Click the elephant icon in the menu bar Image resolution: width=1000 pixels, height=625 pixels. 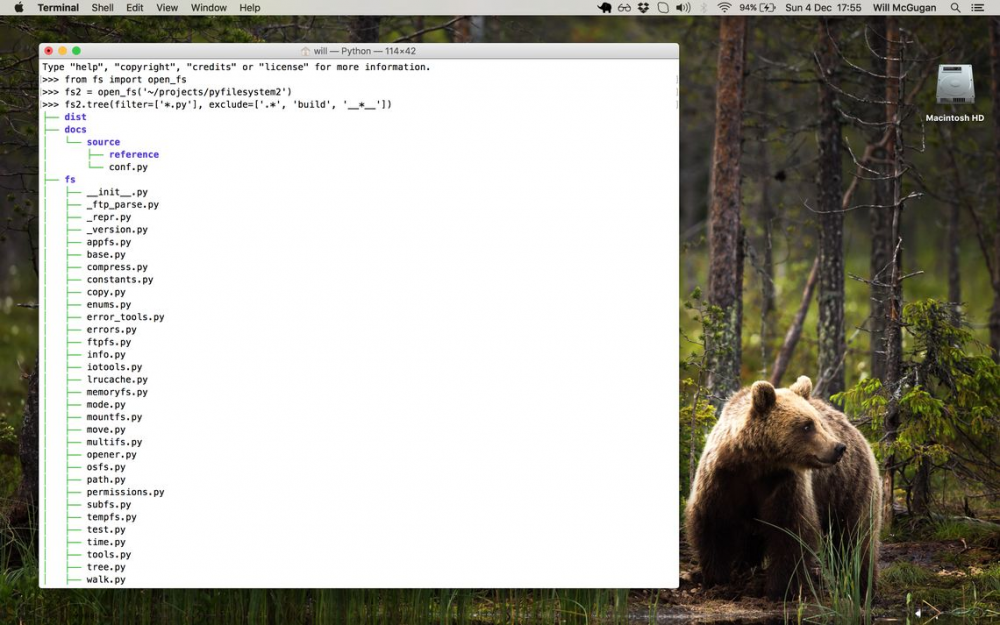604,8
